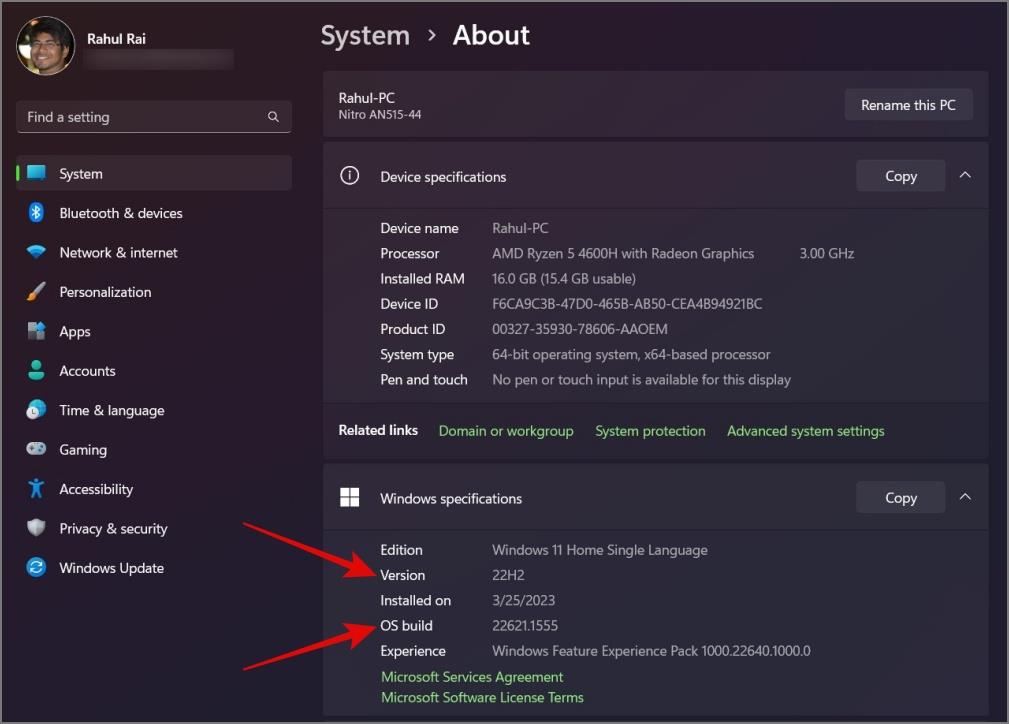Click System in the breadcrumb header
Image resolution: width=1009 pixels, height=724 pixels.
[x=365, y=35]
